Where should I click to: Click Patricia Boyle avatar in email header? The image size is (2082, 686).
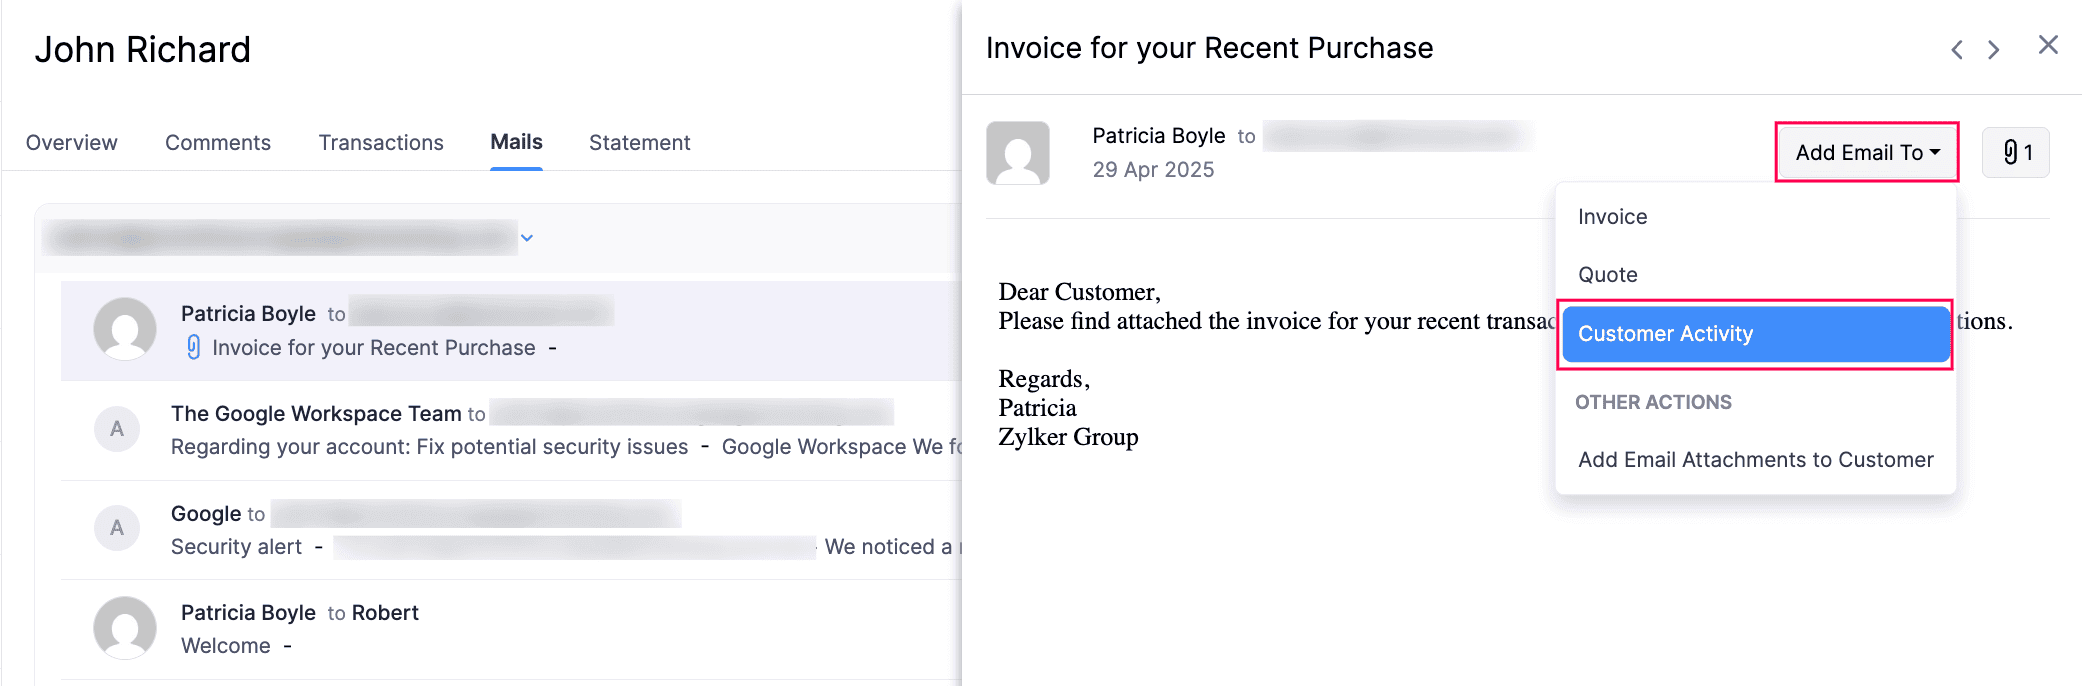[x=1018, y=153]
